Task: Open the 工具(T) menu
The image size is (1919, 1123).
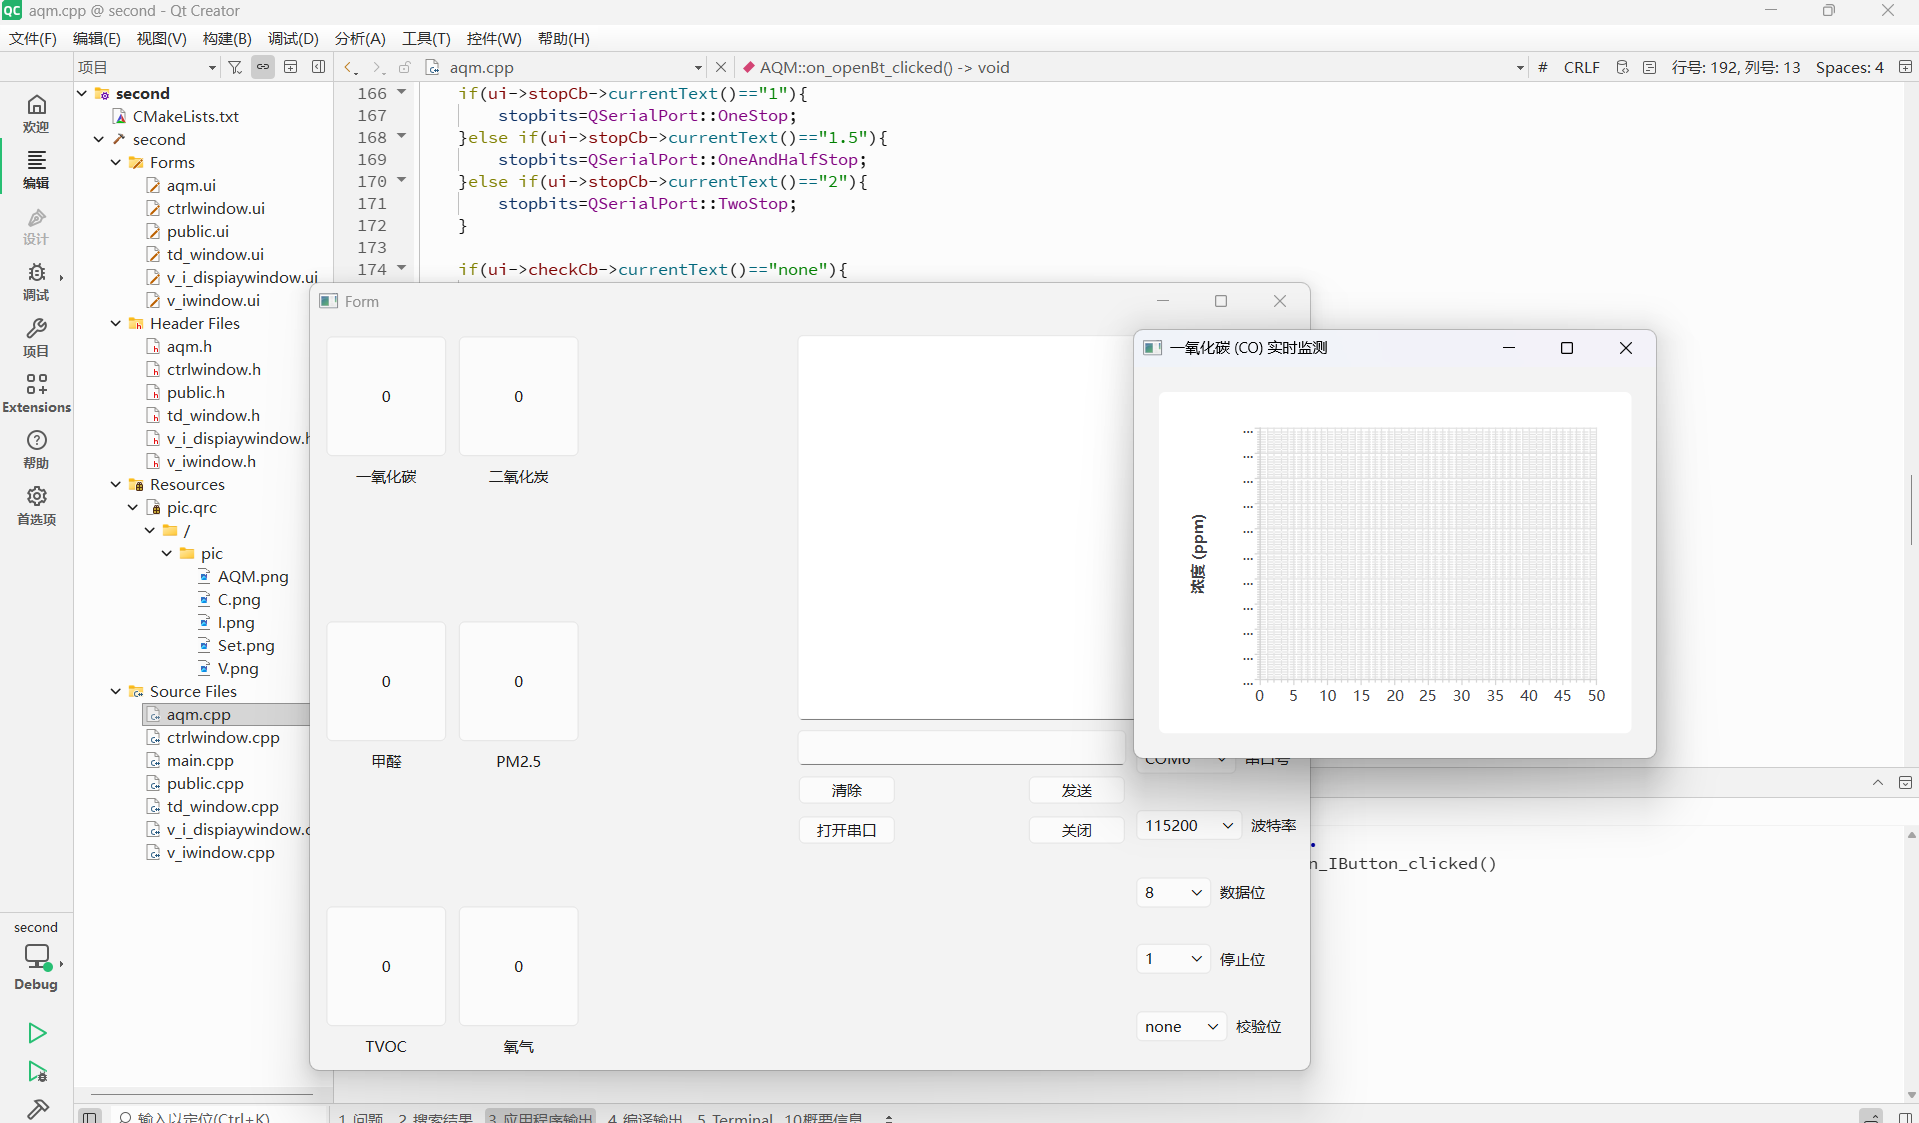Action: [x=426, y=38]
